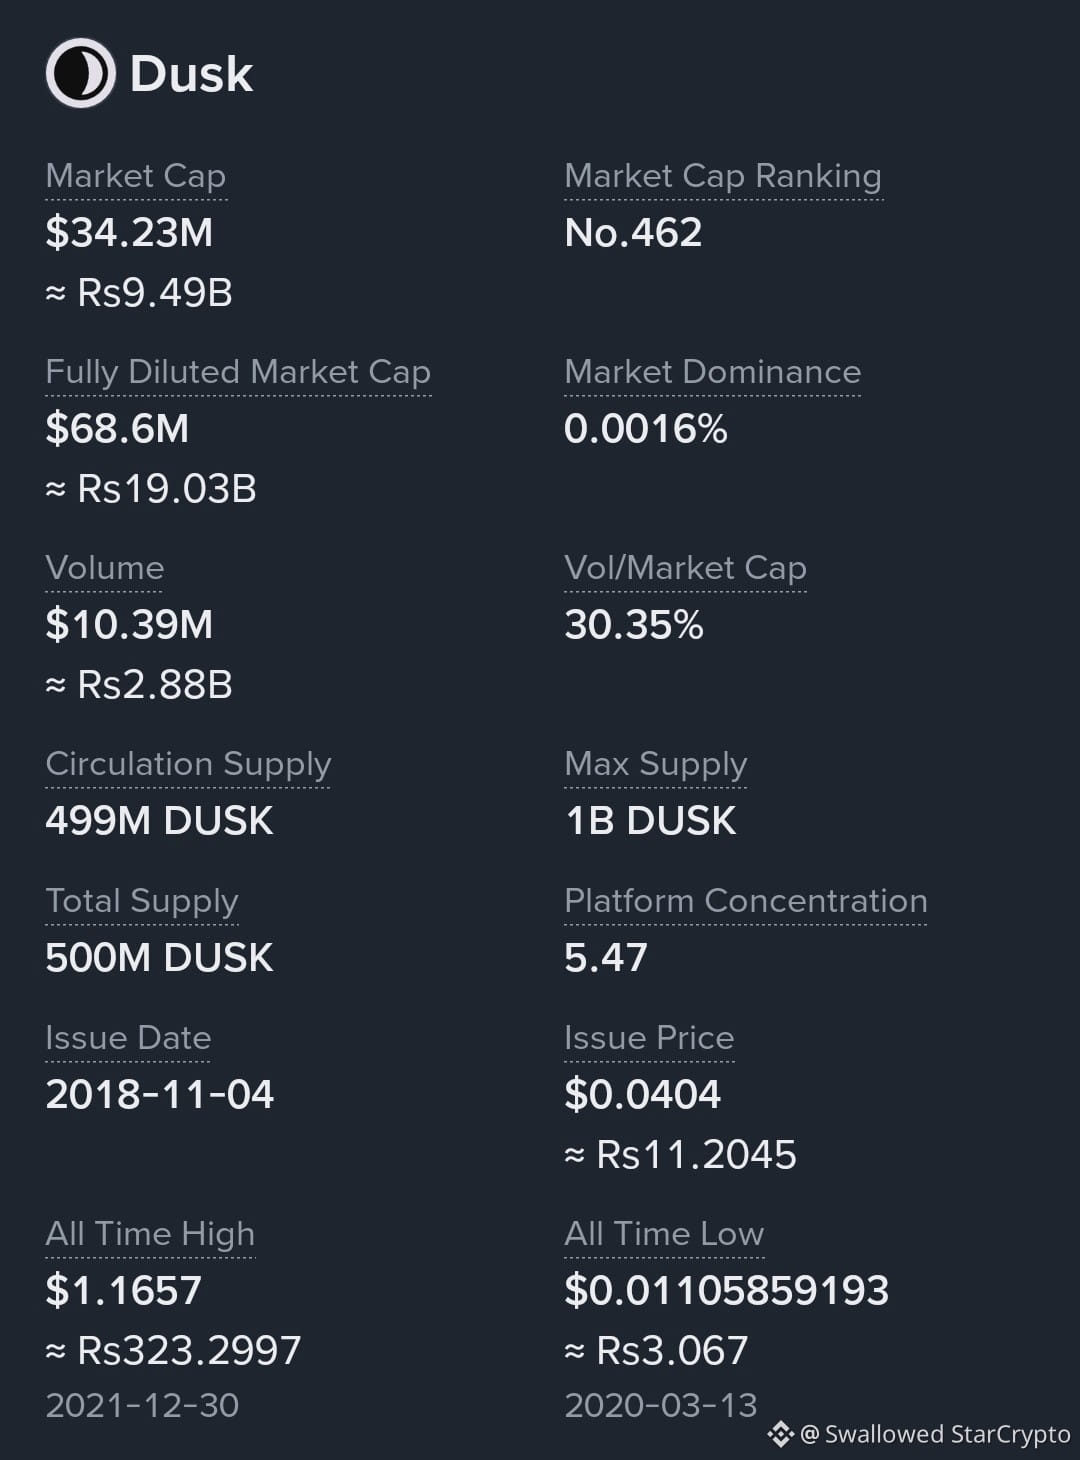Tap the Issue Price label
This screenshot has height=1460, width=1080.
point(649,1038)
